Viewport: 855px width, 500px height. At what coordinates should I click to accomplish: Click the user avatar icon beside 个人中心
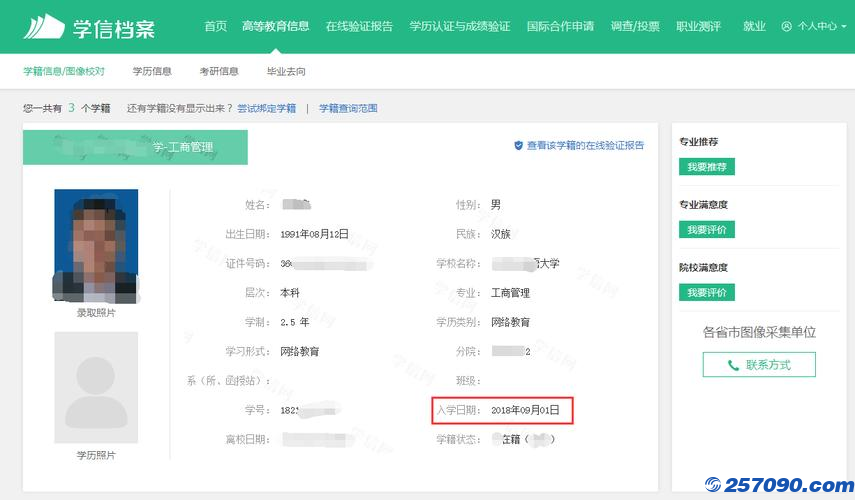pyautogui.click(x=786, y=27)
